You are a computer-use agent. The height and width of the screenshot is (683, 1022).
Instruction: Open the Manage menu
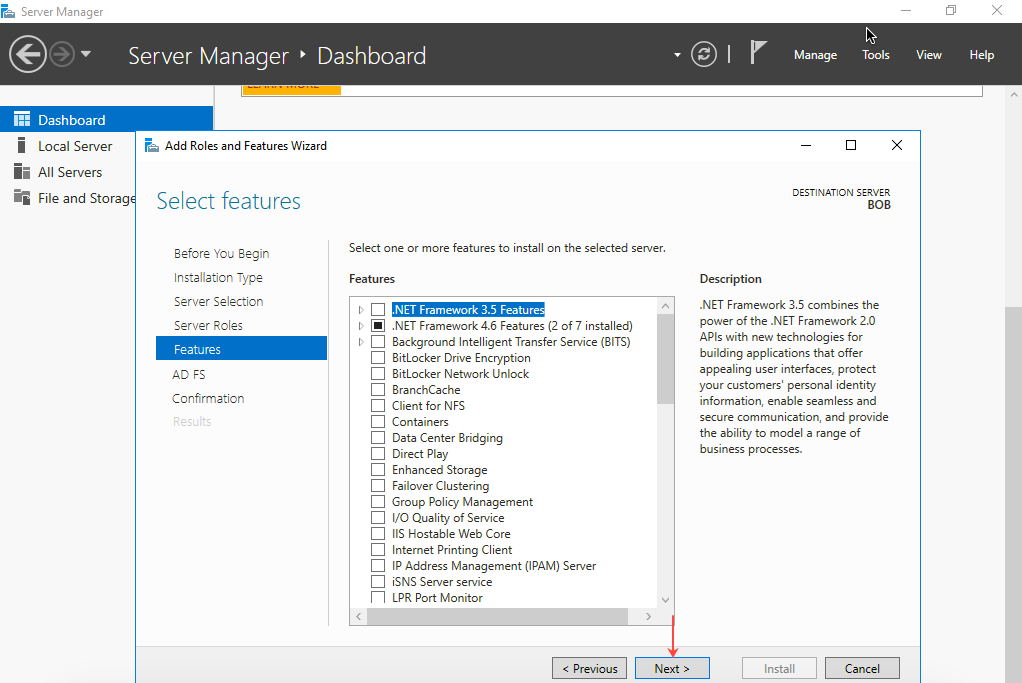coord(815,55)
